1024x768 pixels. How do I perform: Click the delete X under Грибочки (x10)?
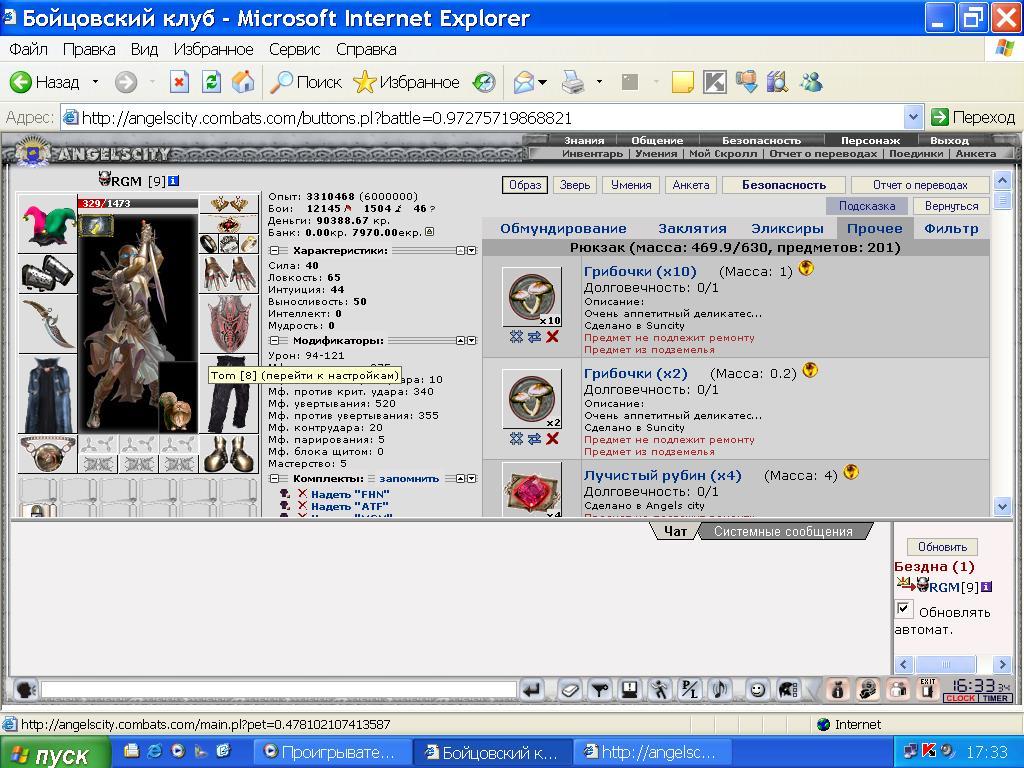pos(552,336)
